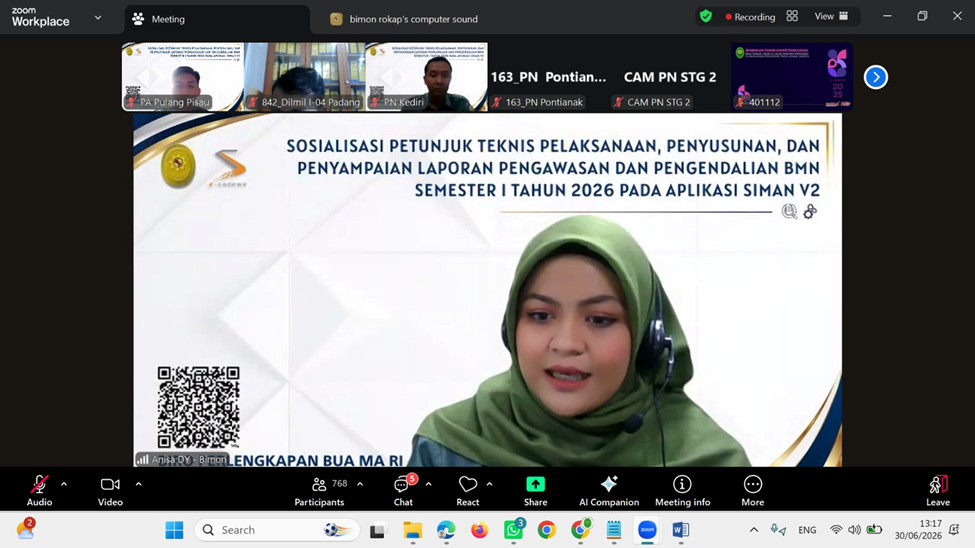
Task: Open Microsoft Word from the taskbar
Action: tap(681, 530)
